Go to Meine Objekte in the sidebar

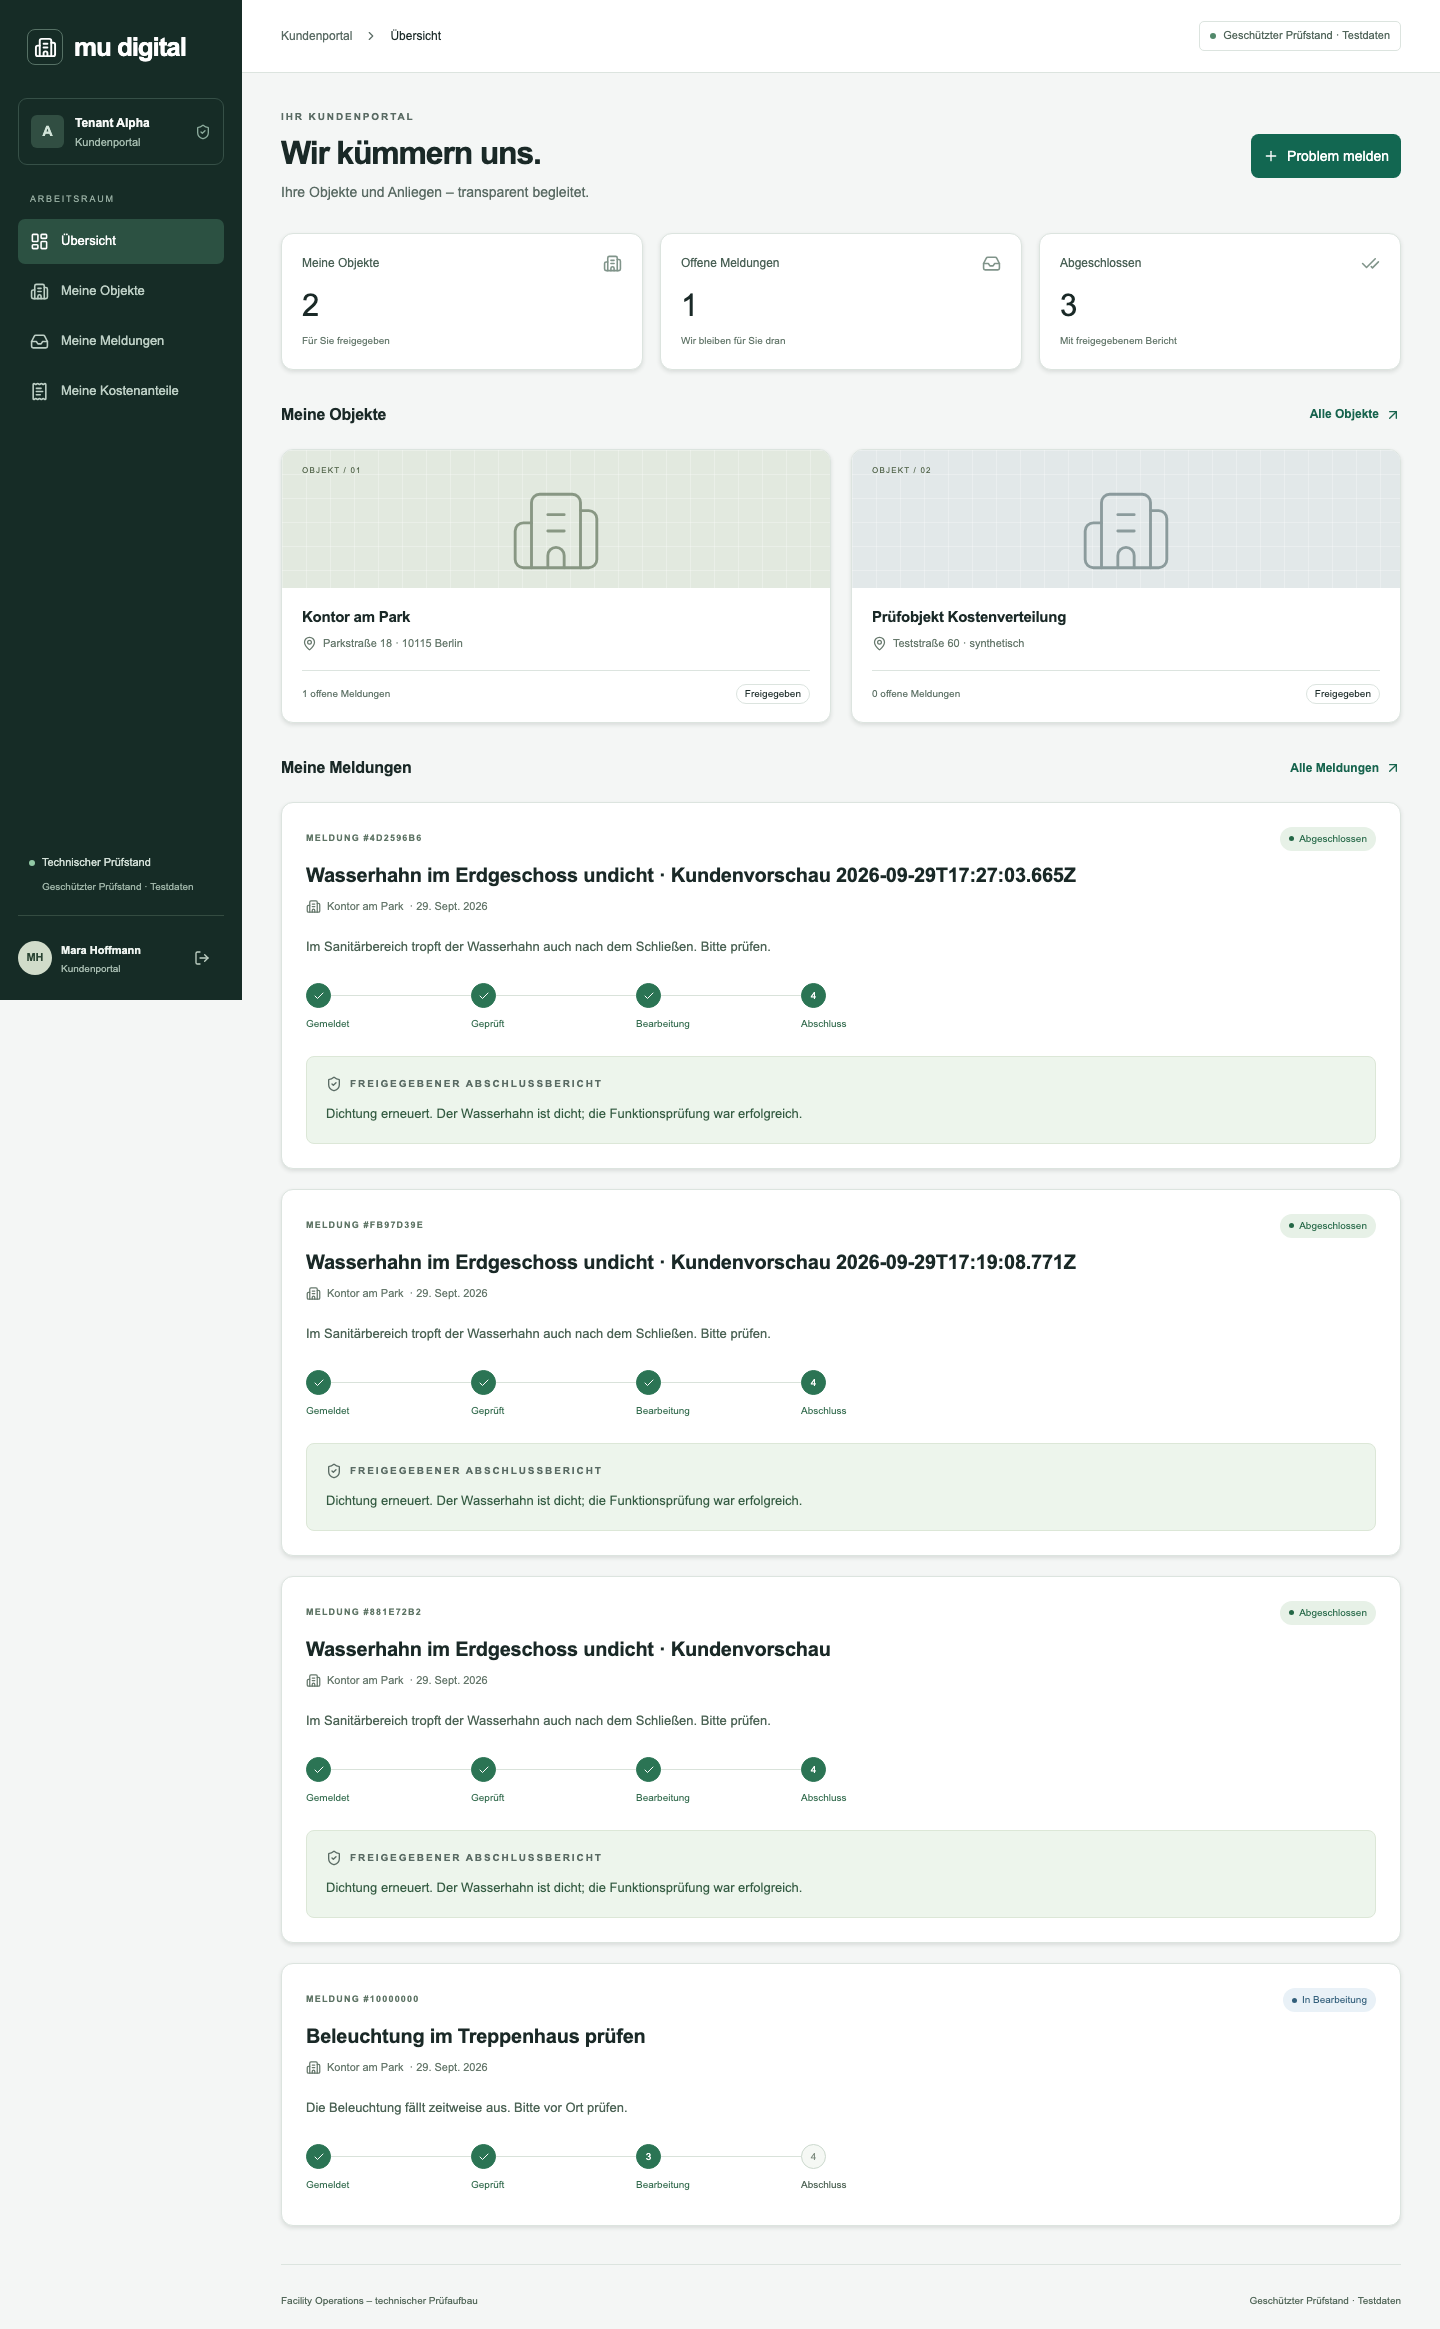tap(121, 291)
